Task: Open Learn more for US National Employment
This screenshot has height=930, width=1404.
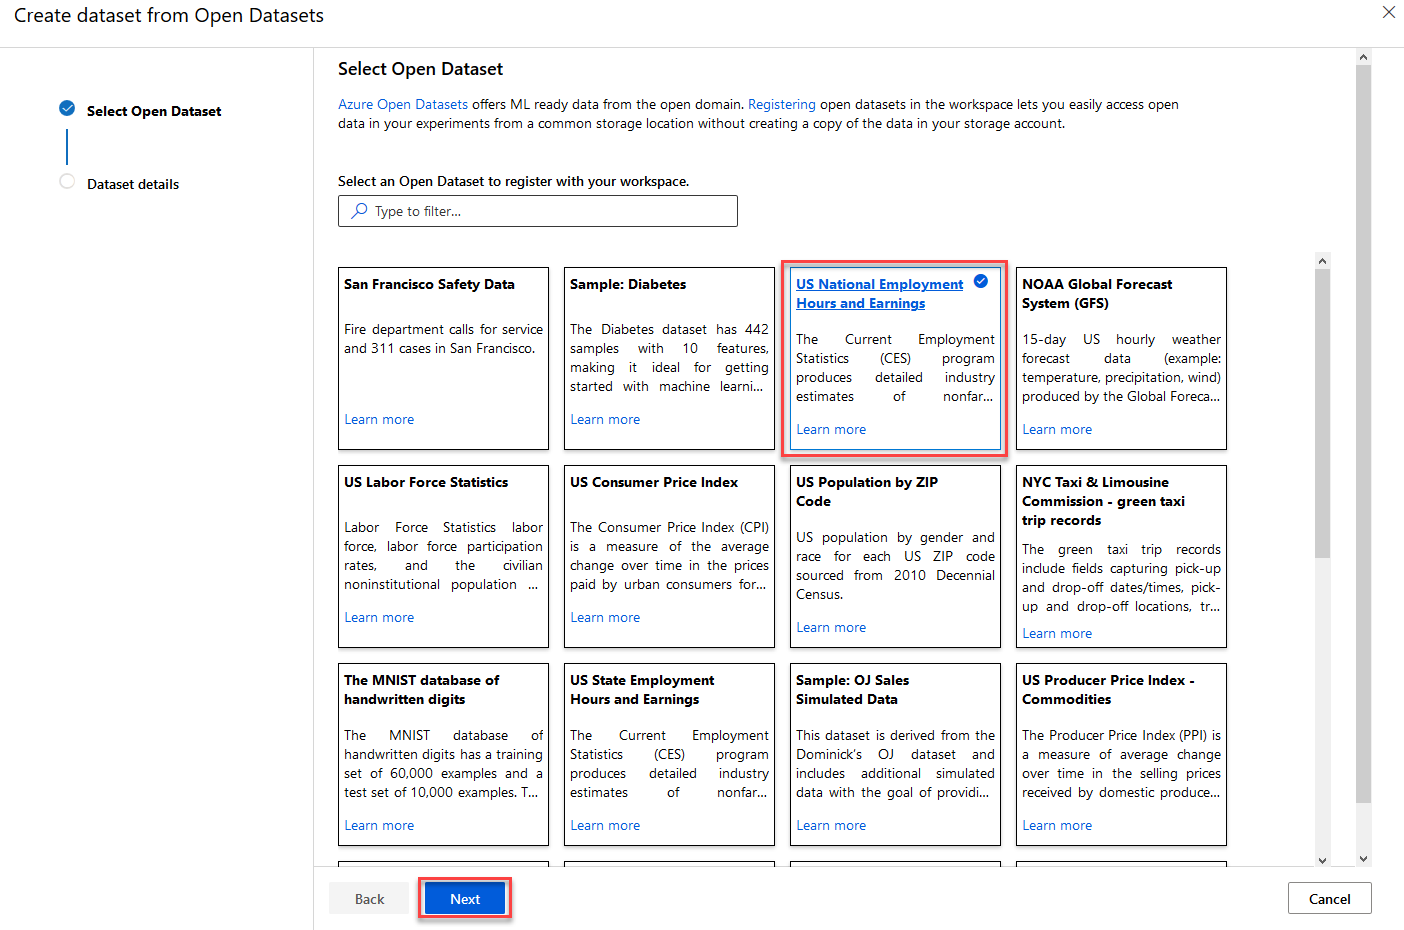Action: click(831, 429)
